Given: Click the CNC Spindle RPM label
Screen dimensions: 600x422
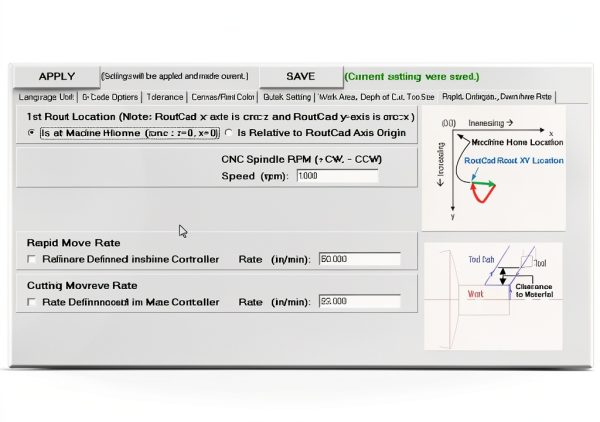Looking at the screenshot, I should pyautogui.click(x=302, y=159).
